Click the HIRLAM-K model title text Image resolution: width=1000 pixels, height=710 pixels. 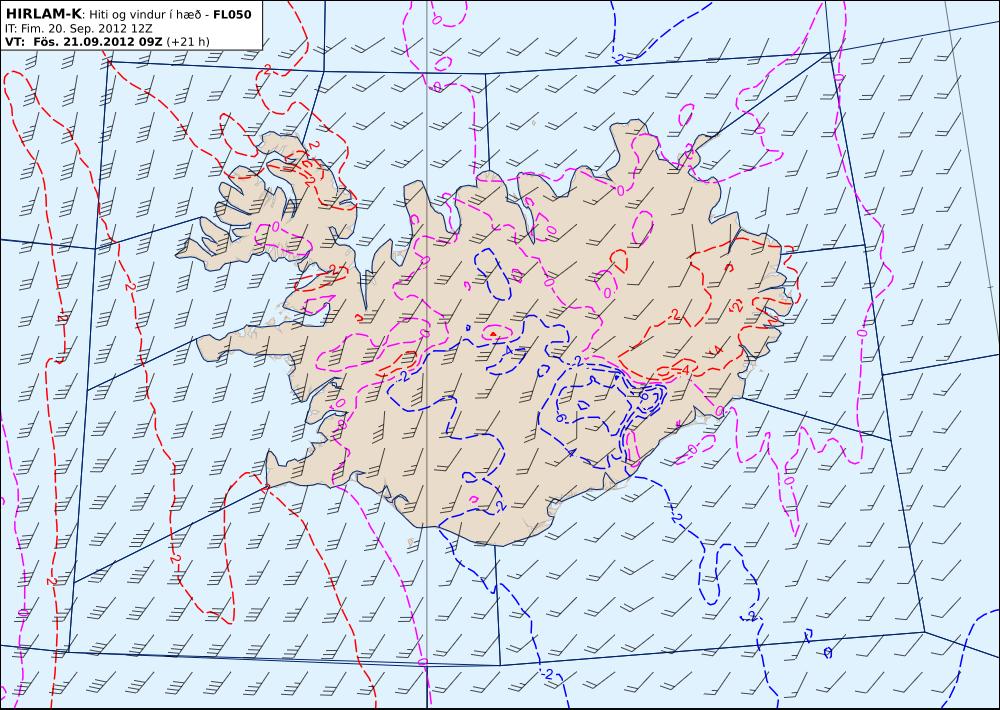pos(43,14)
